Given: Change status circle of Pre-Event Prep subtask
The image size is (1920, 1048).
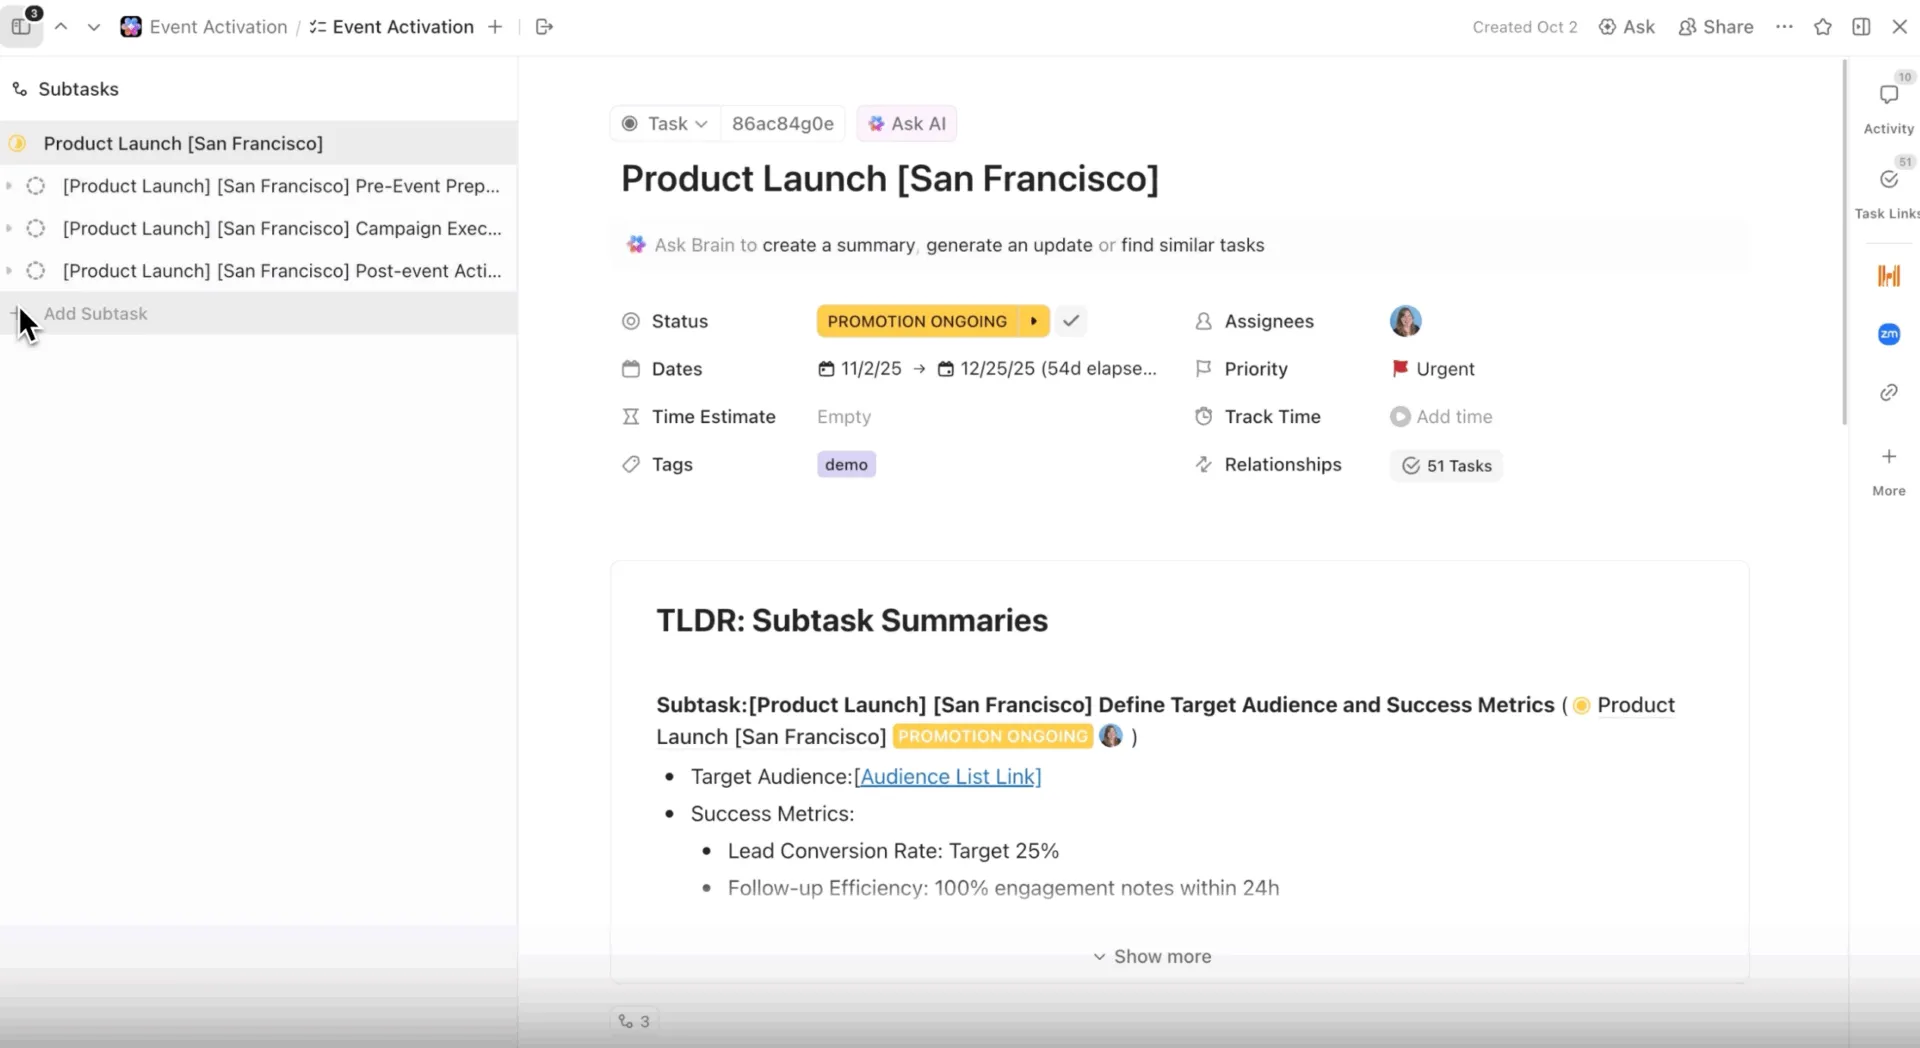Looking at the screenshot, I should (36, 186).
